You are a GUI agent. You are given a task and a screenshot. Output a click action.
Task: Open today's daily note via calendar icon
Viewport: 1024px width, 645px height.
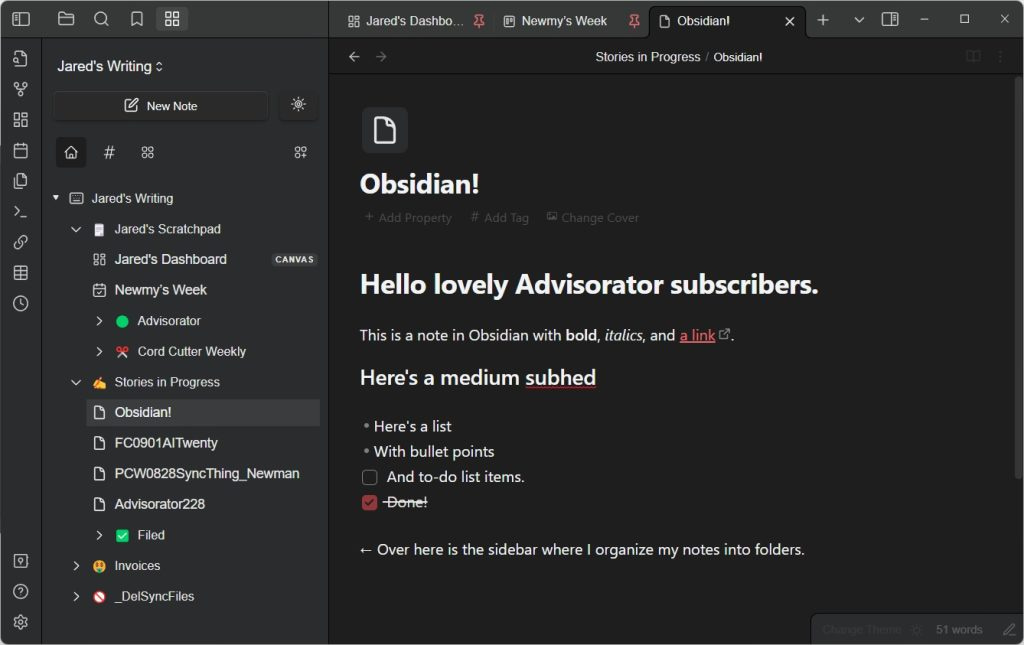[20, 151]
